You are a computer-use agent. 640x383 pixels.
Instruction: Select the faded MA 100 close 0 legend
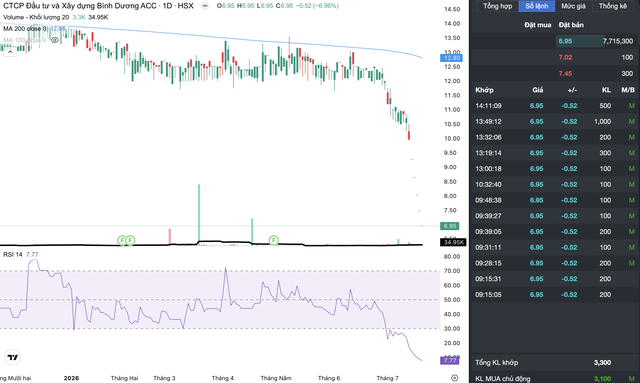24,40
